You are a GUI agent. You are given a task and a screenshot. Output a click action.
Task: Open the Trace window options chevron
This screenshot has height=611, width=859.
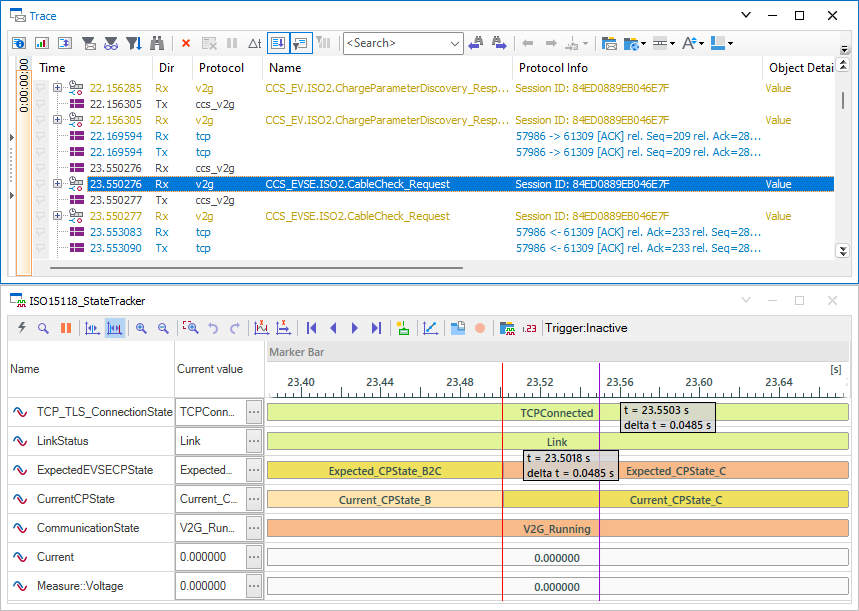pos(746,15)
